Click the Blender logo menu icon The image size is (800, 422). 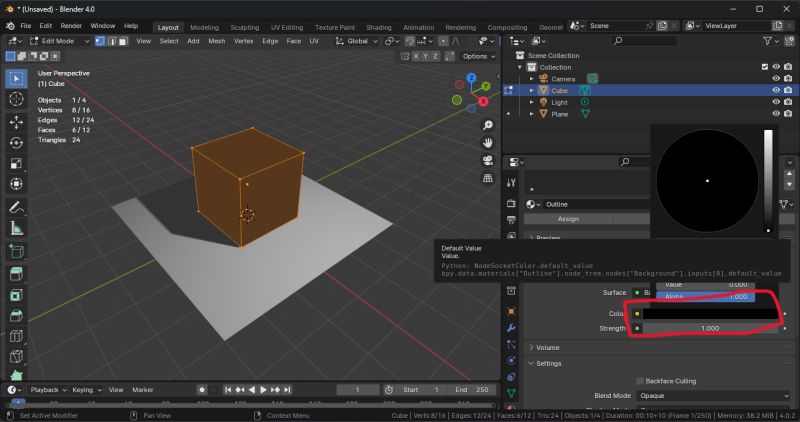pyautogui.click(x=10, y=26)
